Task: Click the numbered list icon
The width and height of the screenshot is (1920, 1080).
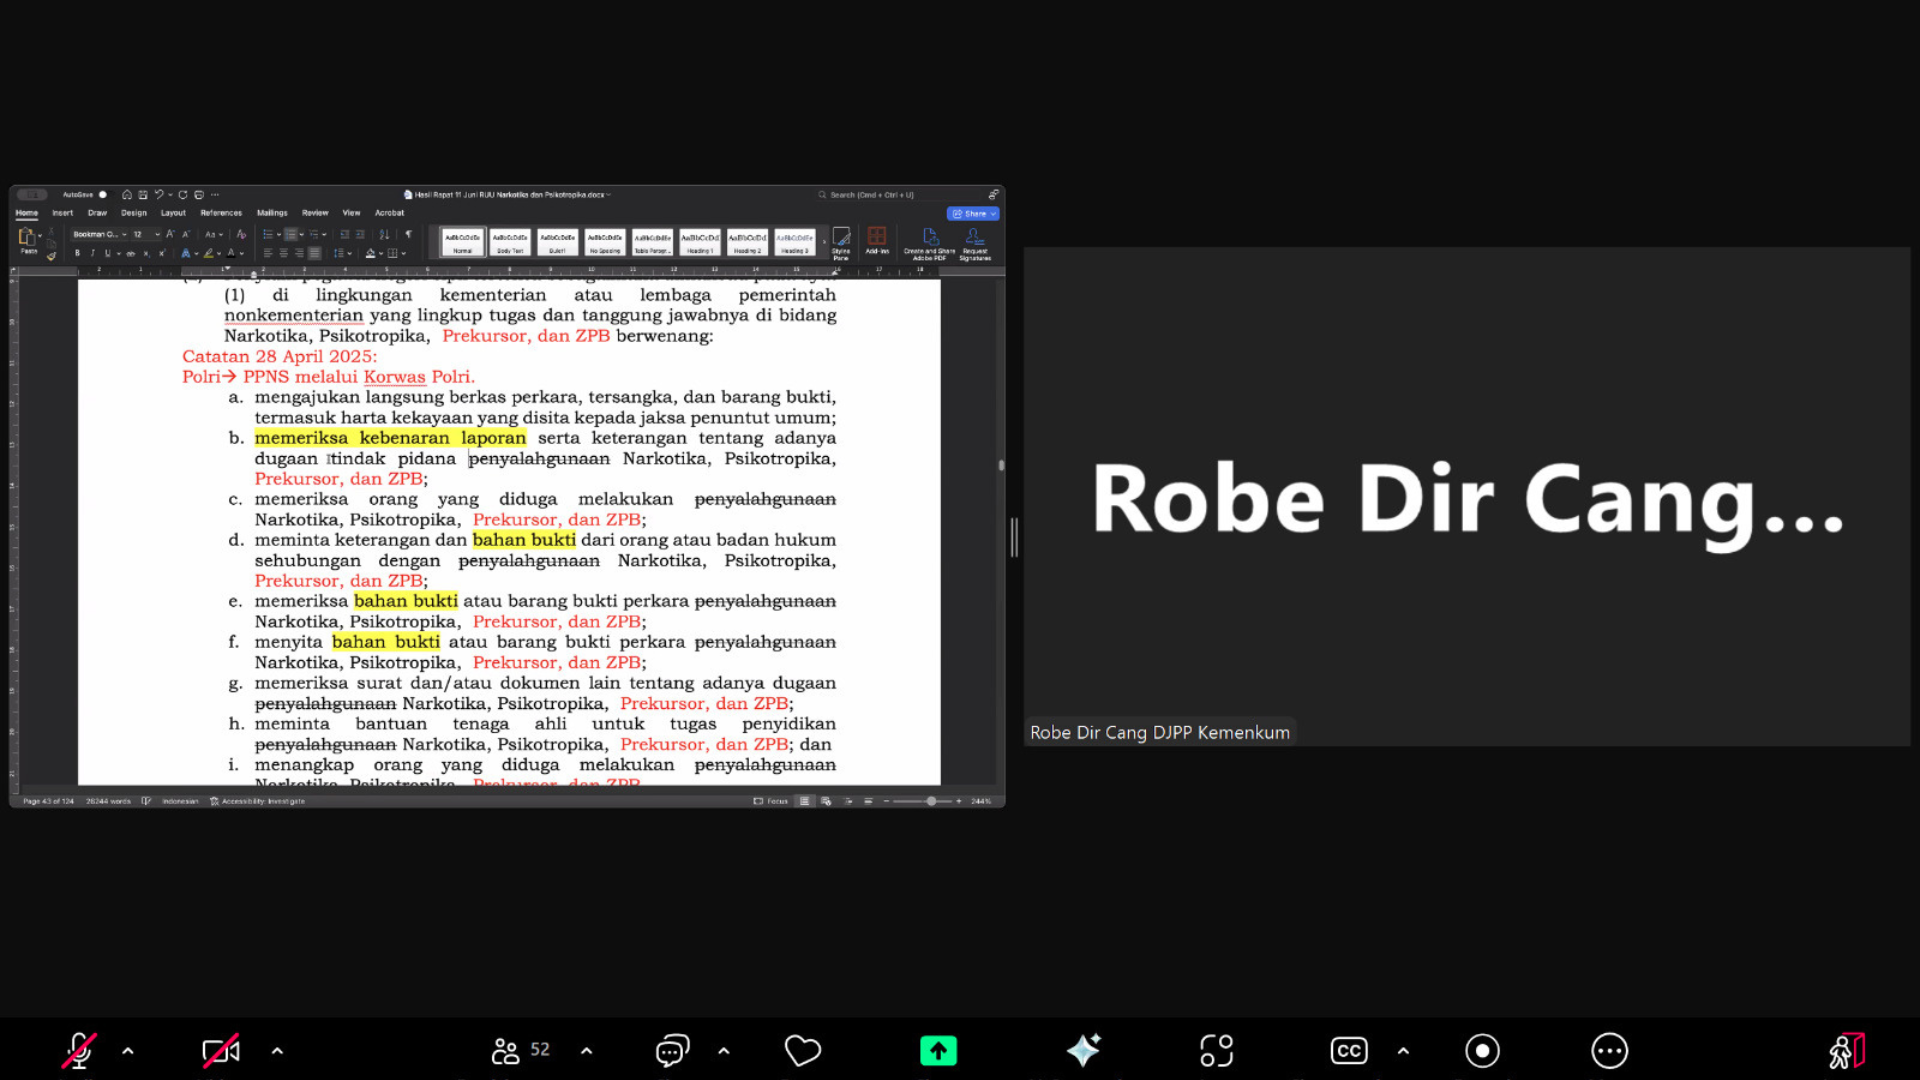Action: [291, 234]
